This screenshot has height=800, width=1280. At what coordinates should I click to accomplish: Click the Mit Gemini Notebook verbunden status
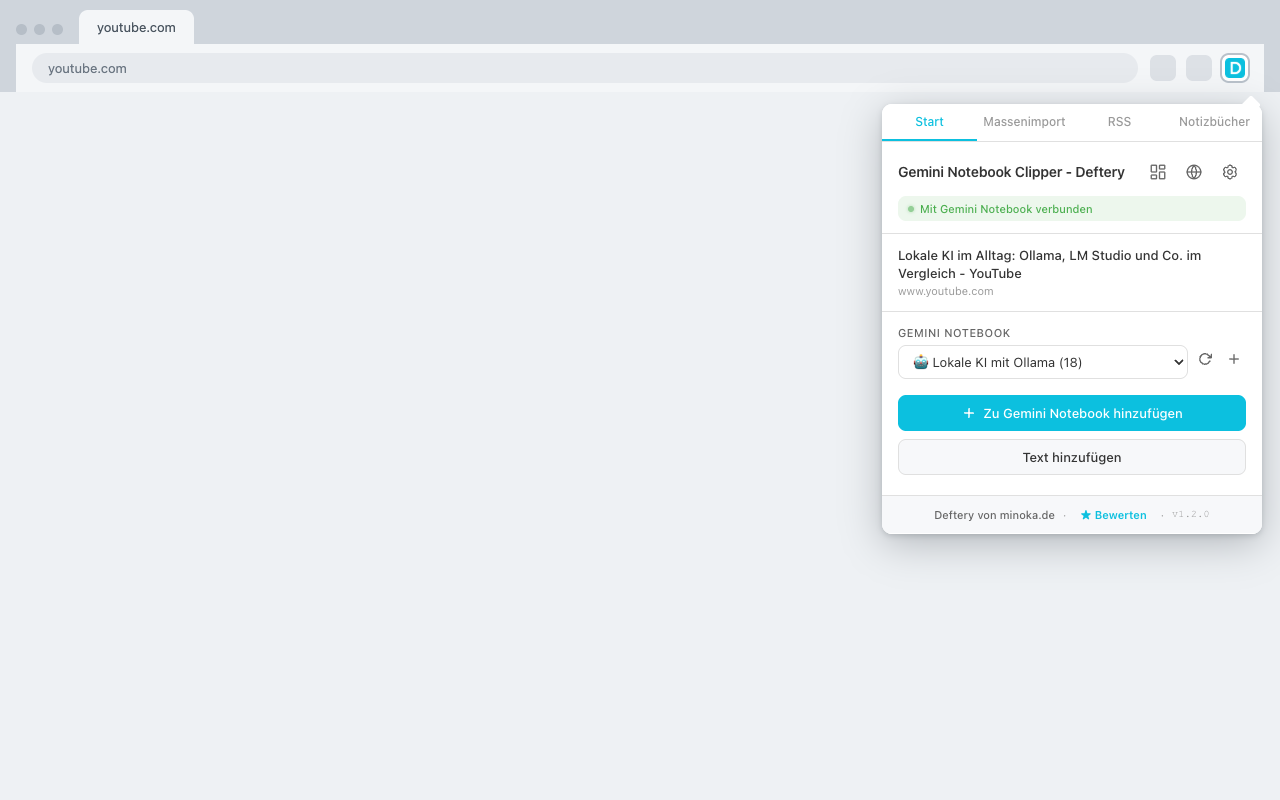(x=1072, y=209)
